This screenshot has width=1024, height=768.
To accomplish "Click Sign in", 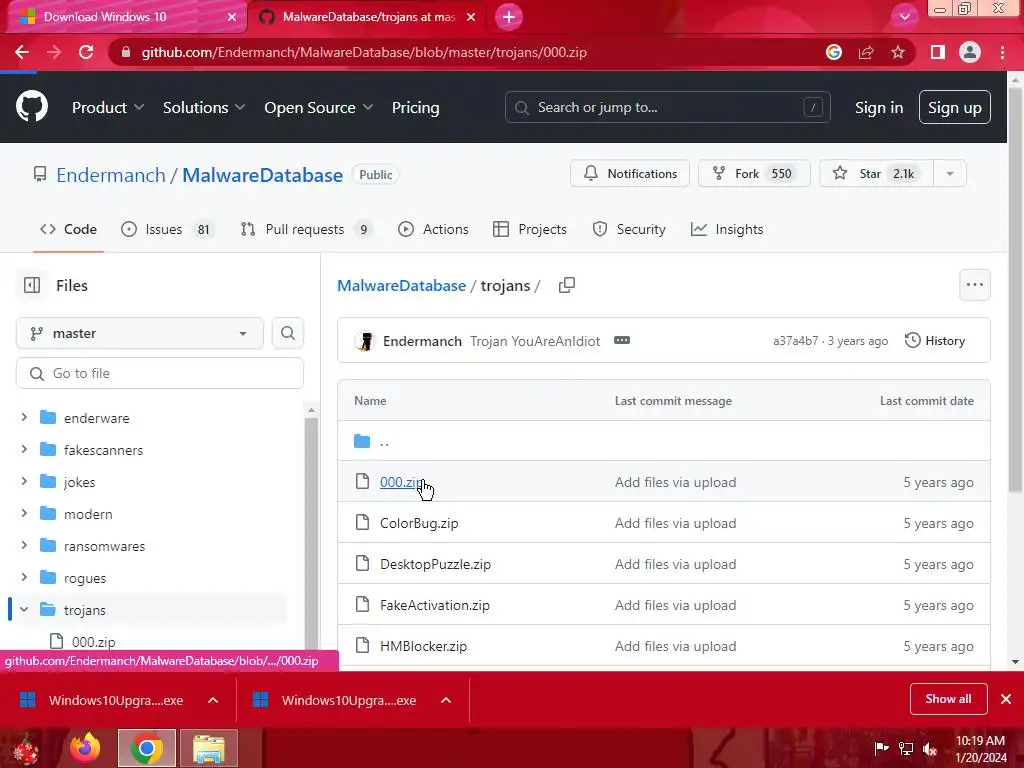I will click(x=879, y=107).
